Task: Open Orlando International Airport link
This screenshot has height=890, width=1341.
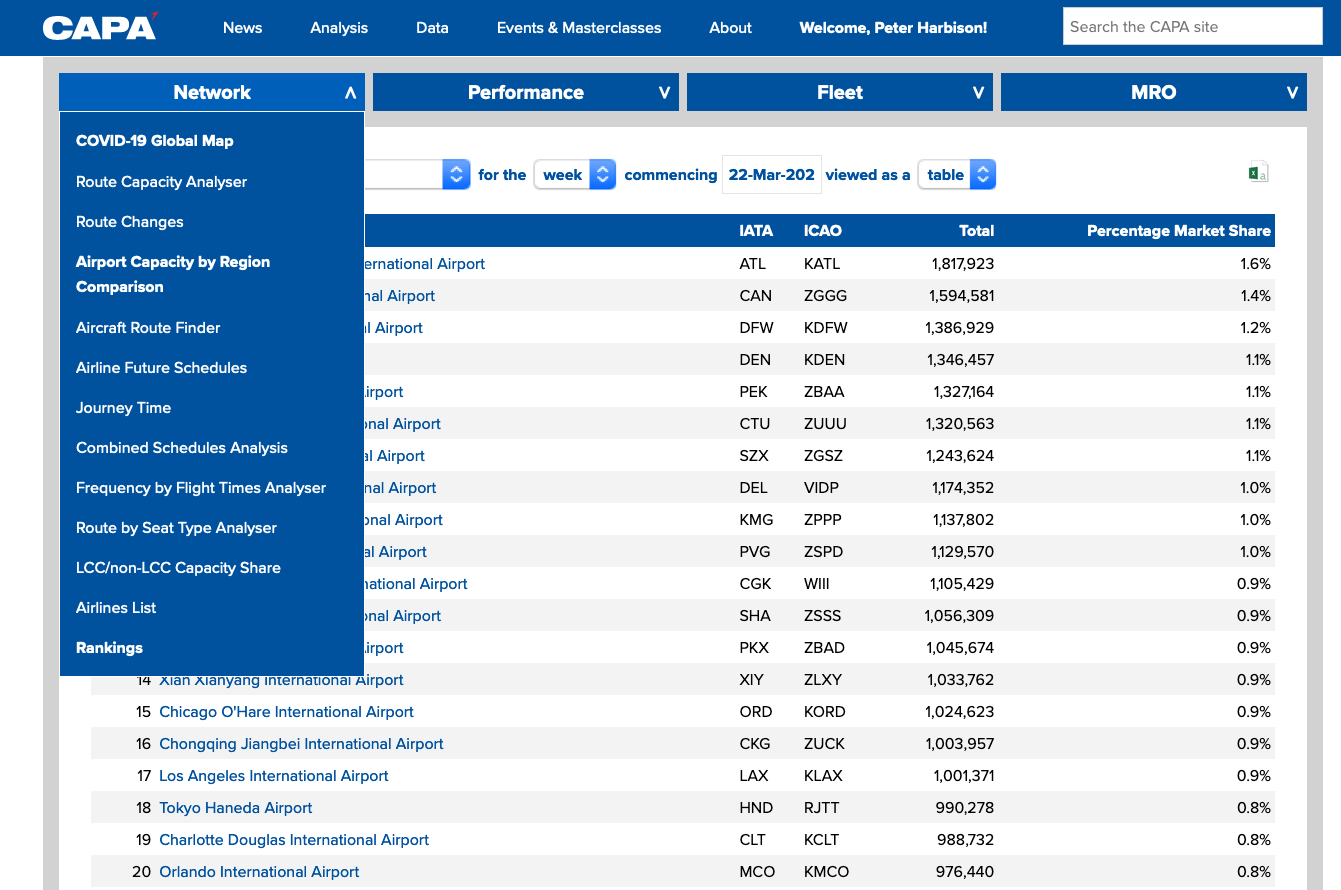Action: [x=259, y=871]
